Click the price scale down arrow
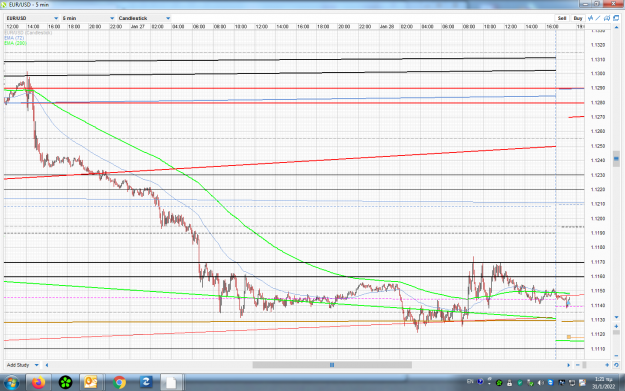625x391 pixels. (x=616, y=317)
